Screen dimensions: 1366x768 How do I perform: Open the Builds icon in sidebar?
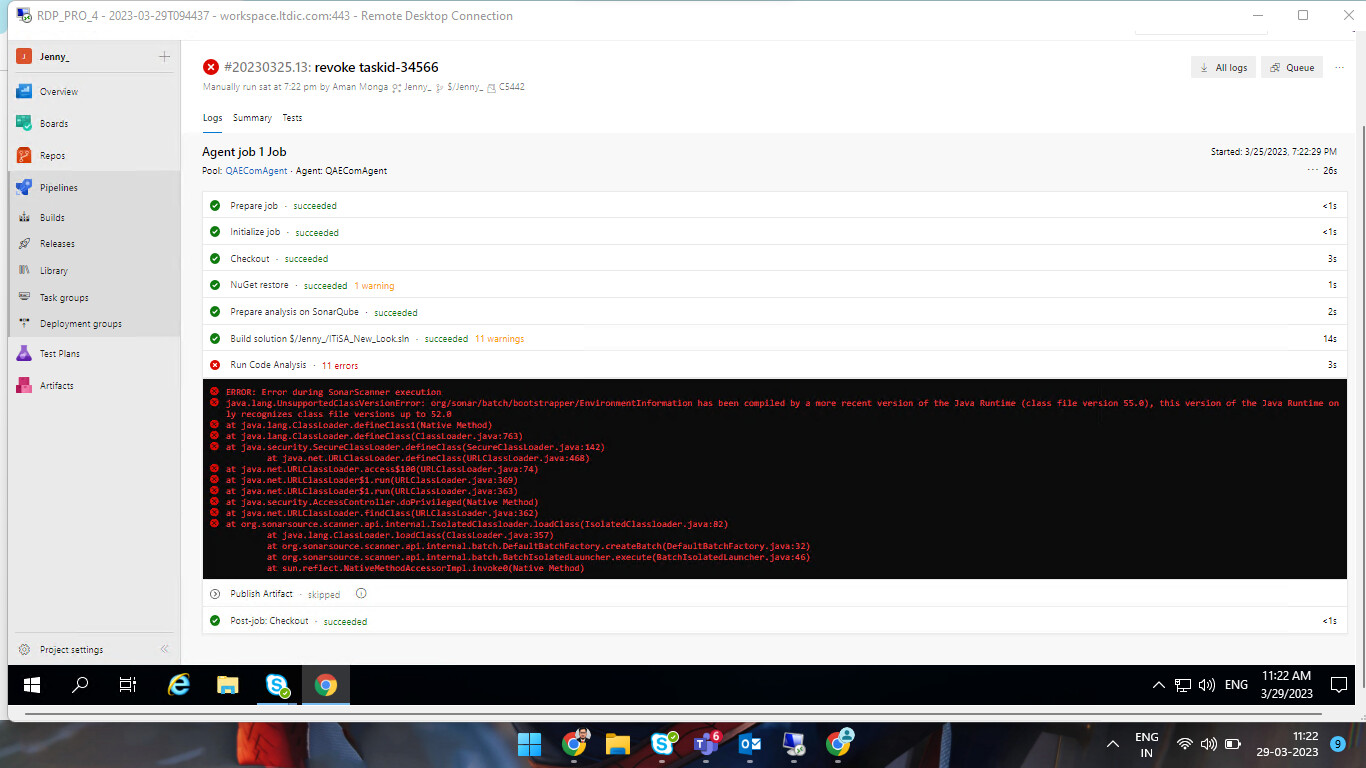[x=22, y=217]
